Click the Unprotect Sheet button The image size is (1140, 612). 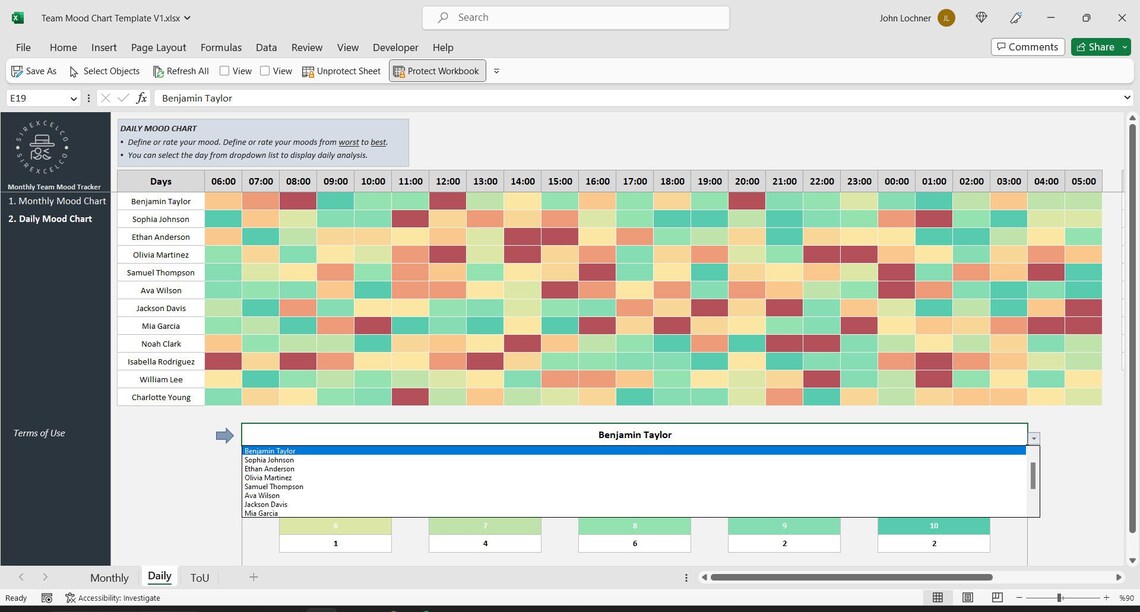343,70
